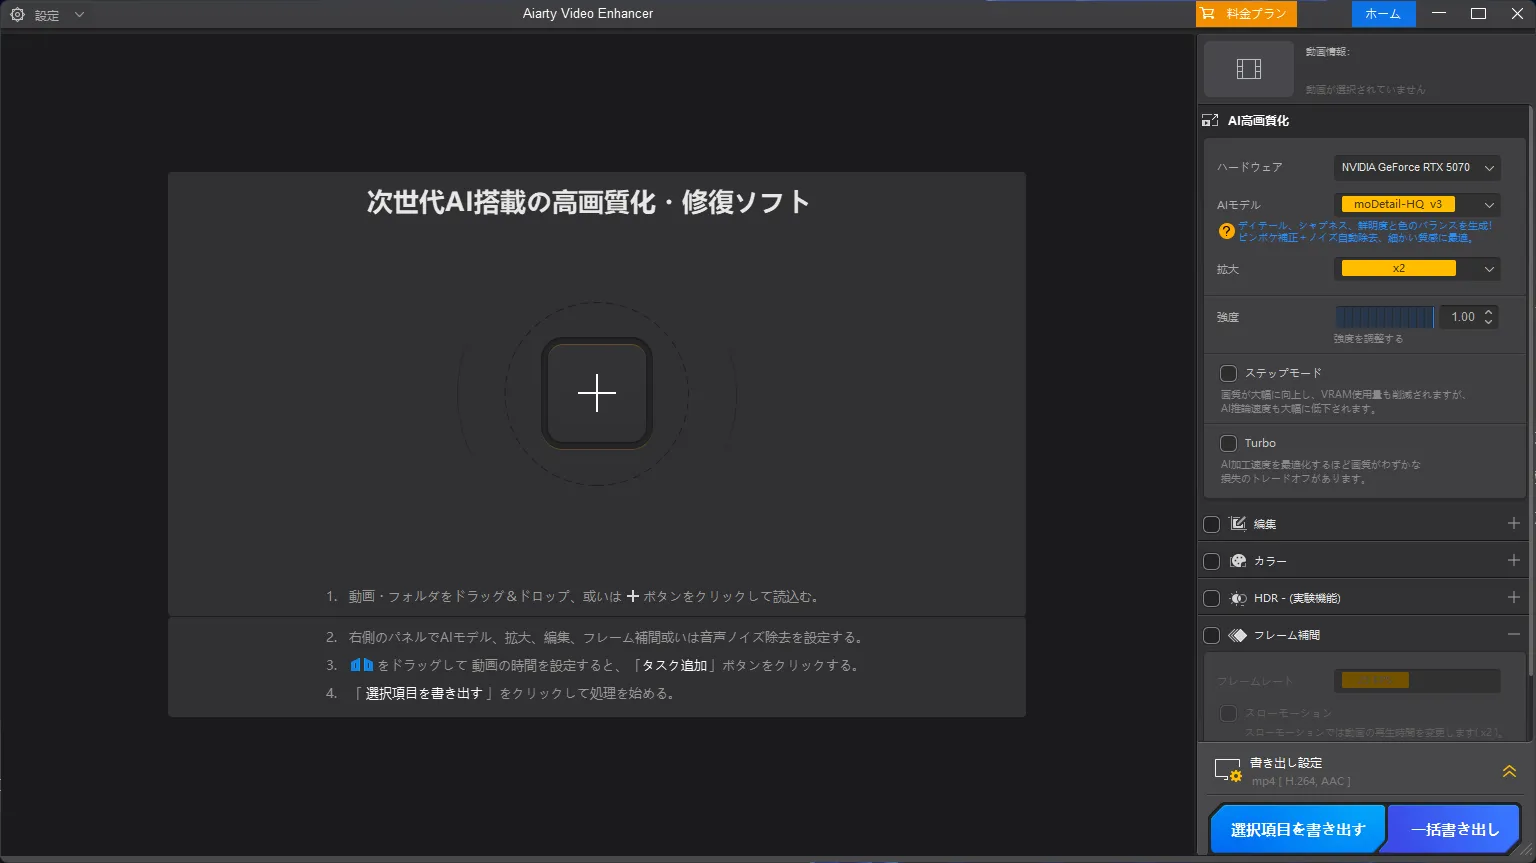Screen dimensions: 1536x863
Task: Click the 一括書き出し batch export button
Action: (x=1452, y=828)
